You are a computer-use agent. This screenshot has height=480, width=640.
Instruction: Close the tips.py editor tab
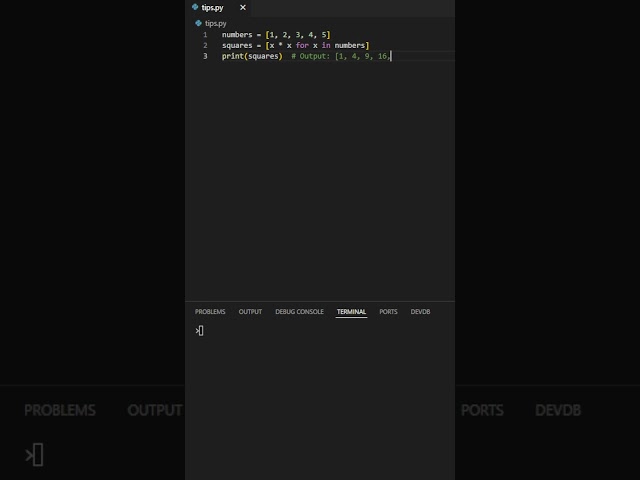243,7
